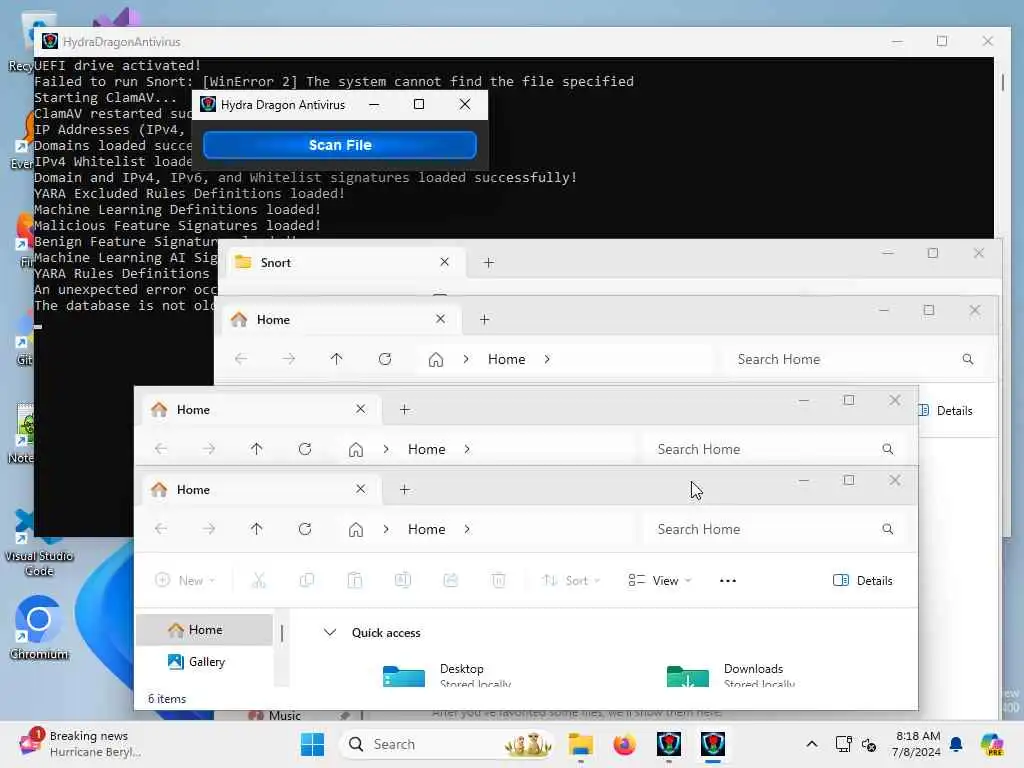Add a new tab in middle Home window
Image resolution: width=1024 pixels, height=768 pixels.
coord(404,409)
